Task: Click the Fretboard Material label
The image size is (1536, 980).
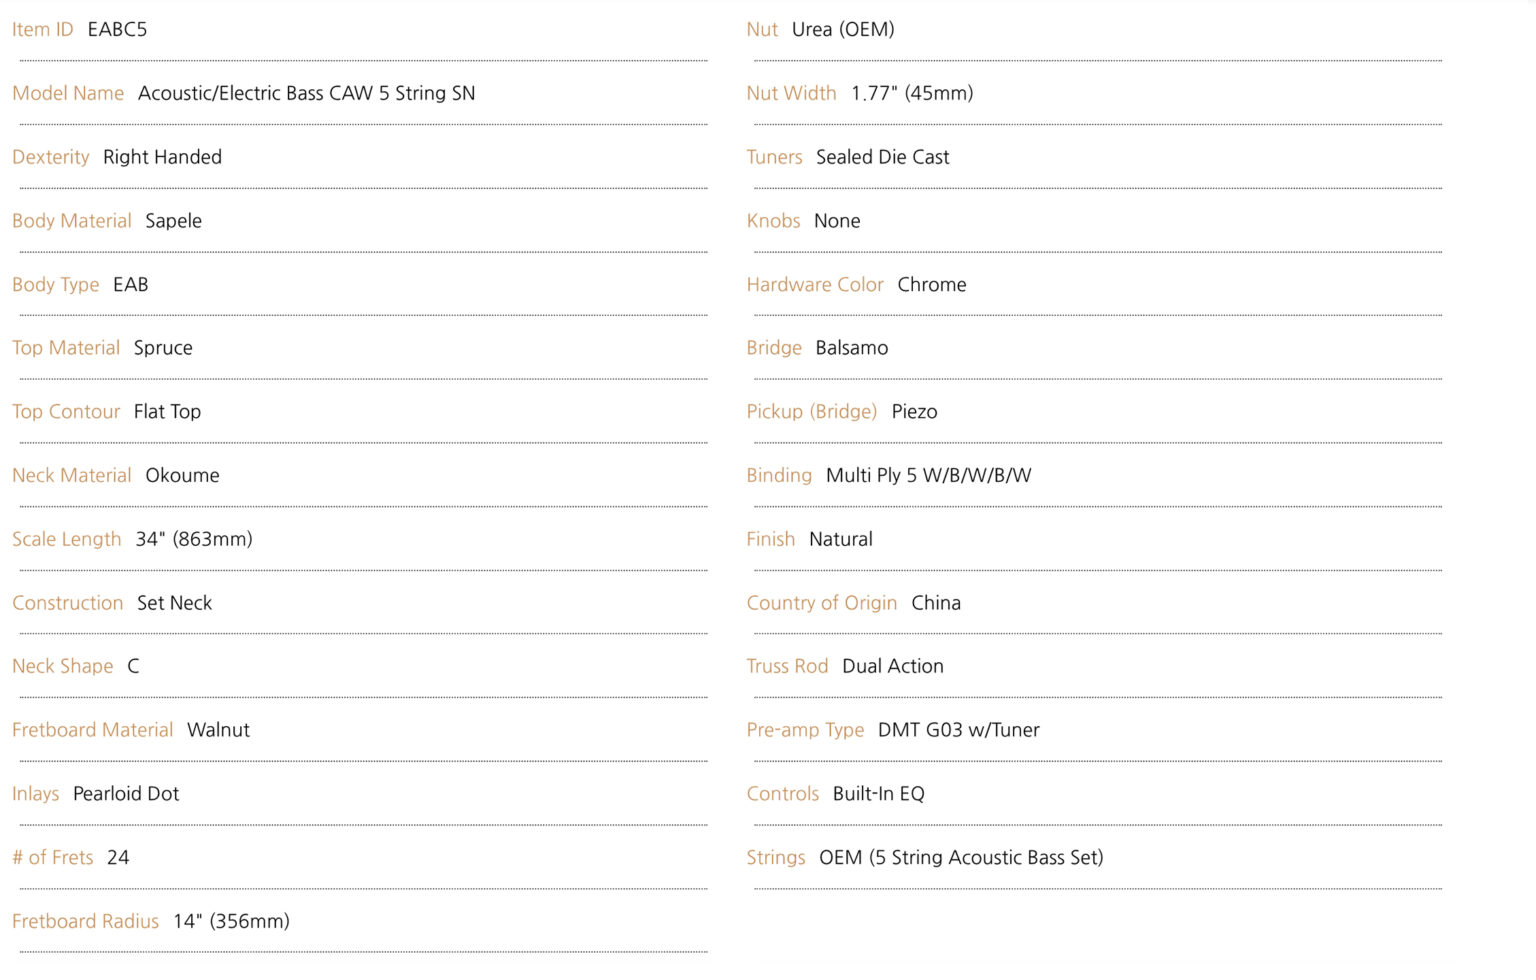Action: click(x=93, y=730)
